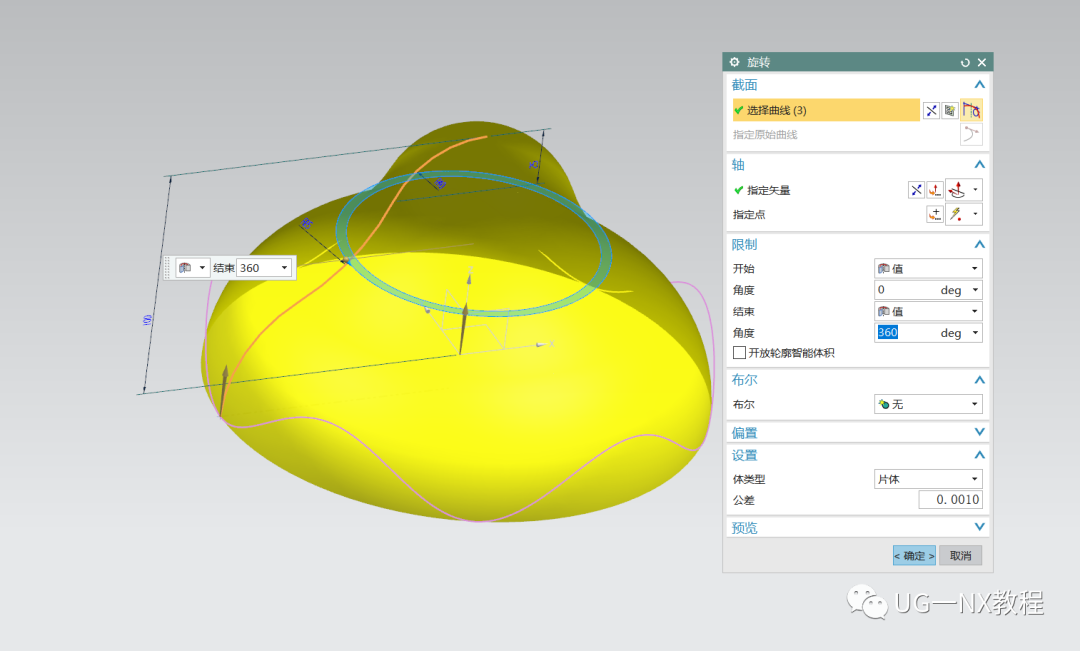The width and height of the screenshot is (1080, 651).
Task: Reverse the axis vector direction
Action: coord(916,190)
